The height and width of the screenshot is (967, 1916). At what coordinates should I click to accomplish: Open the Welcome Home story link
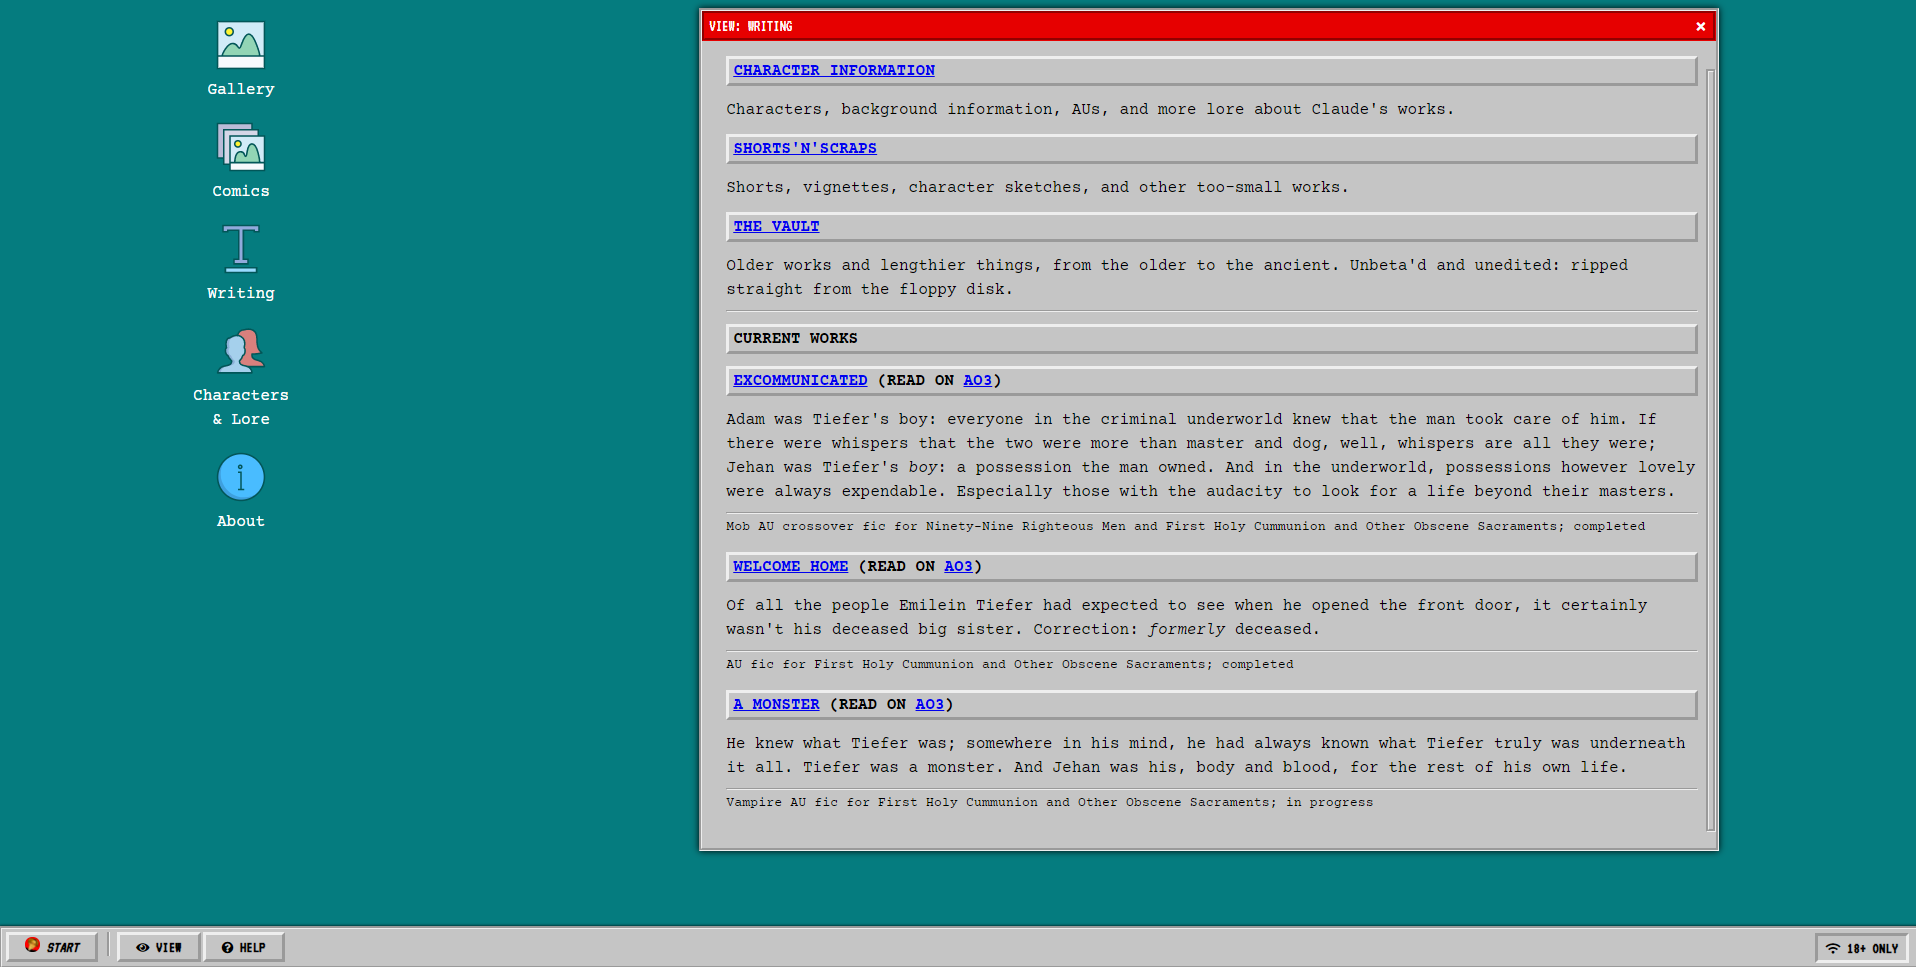point(790,567)
